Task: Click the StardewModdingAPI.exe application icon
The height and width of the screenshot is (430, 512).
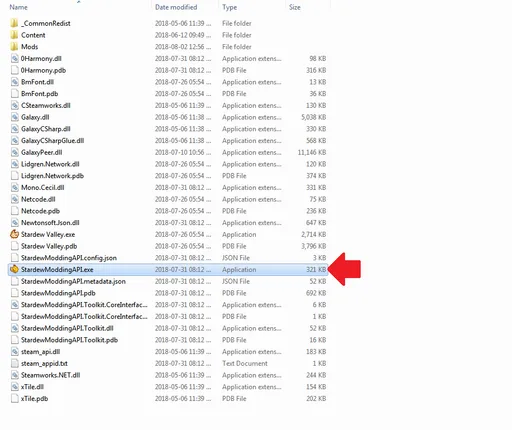Action: (14, 269)
